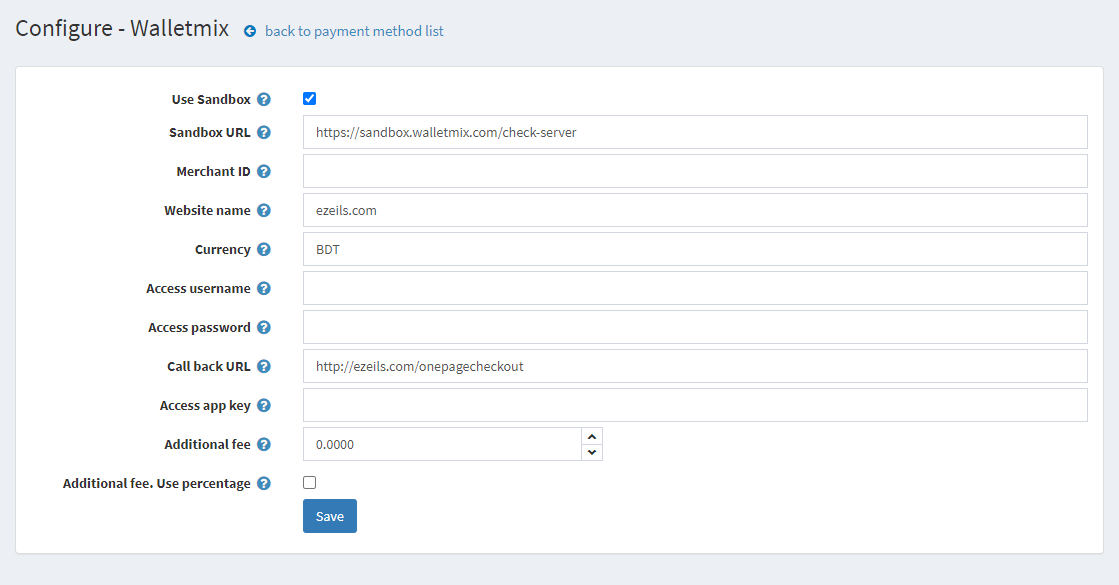Click the Merchant ID label text

213,171
